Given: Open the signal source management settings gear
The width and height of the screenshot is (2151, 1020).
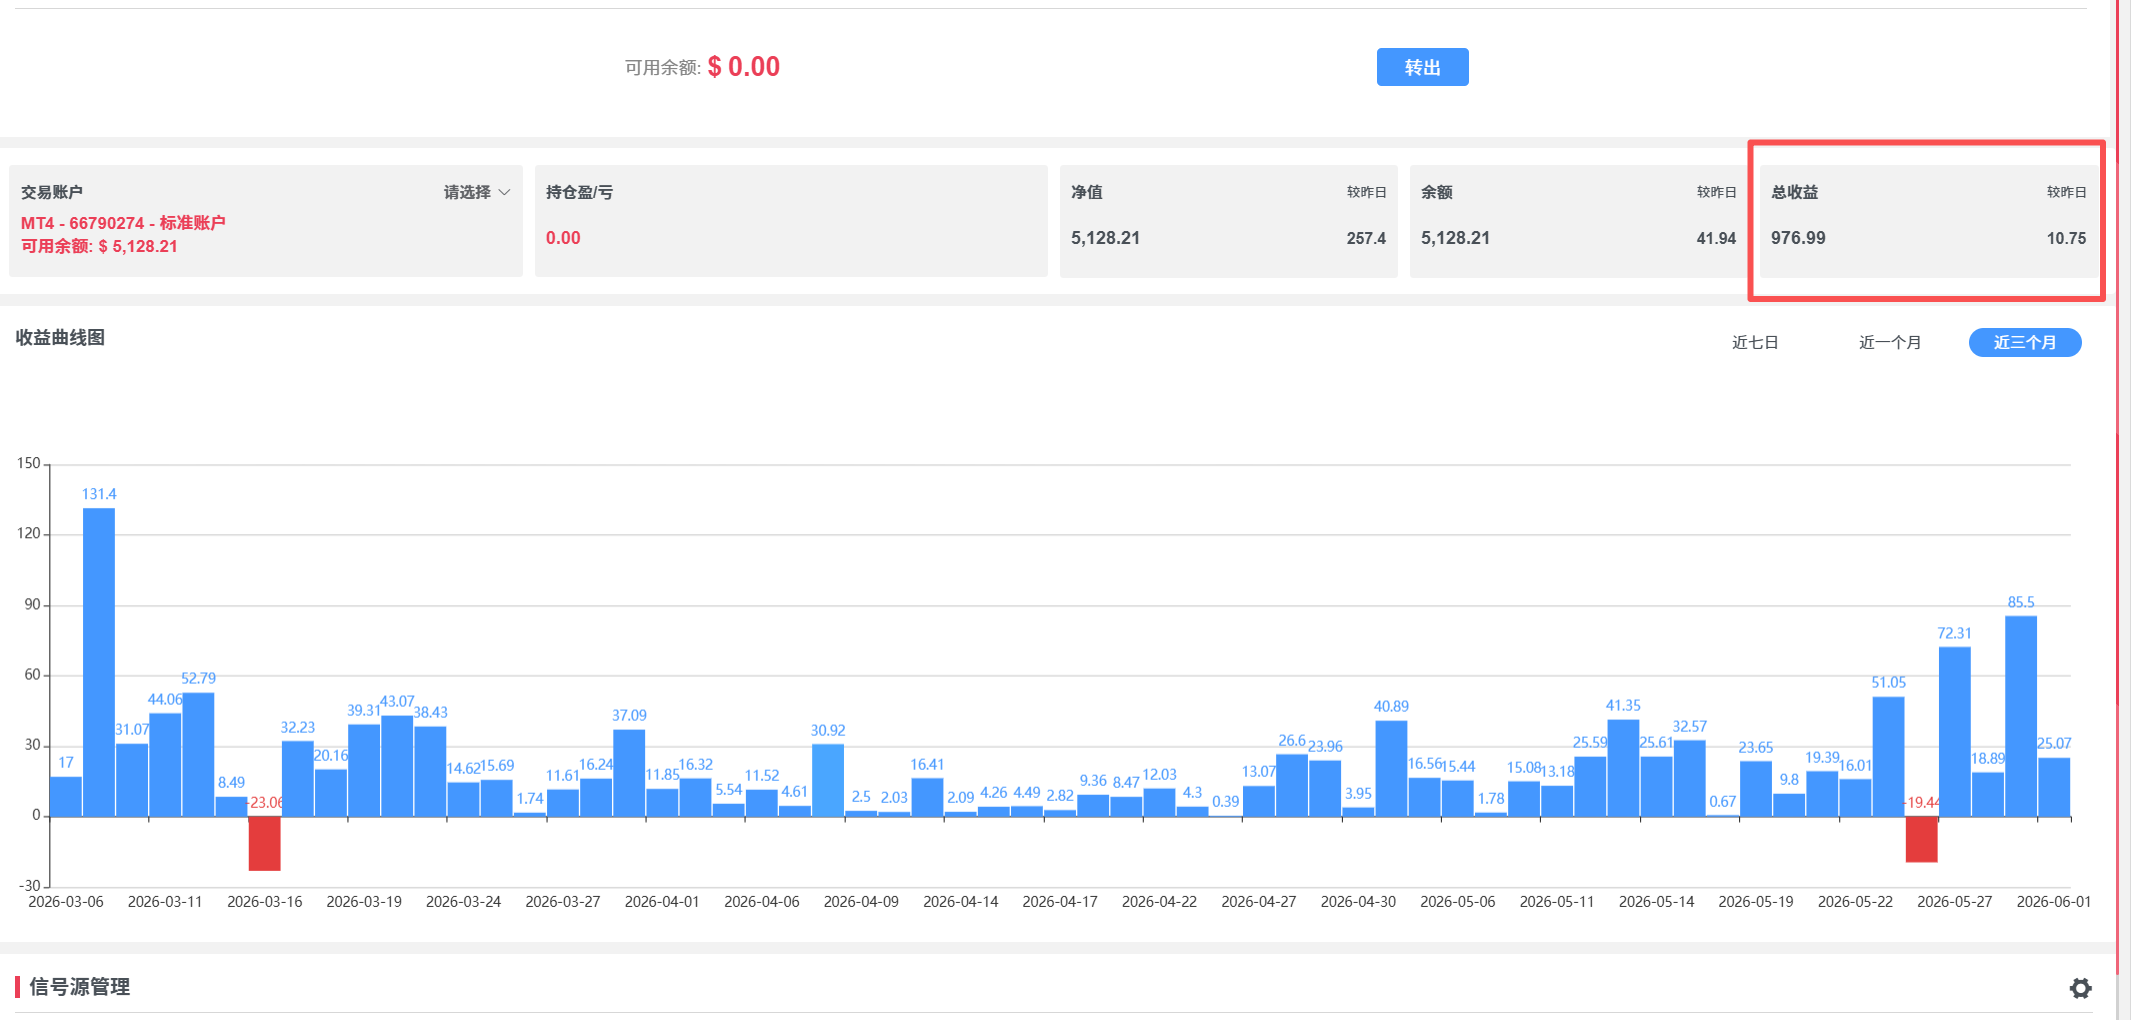Looking at the screenshot, I should (2080, 988).
